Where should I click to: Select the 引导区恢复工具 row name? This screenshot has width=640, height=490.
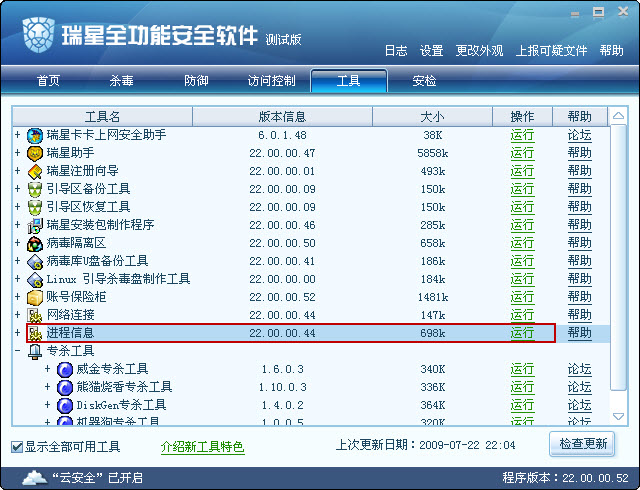point(88,207)
